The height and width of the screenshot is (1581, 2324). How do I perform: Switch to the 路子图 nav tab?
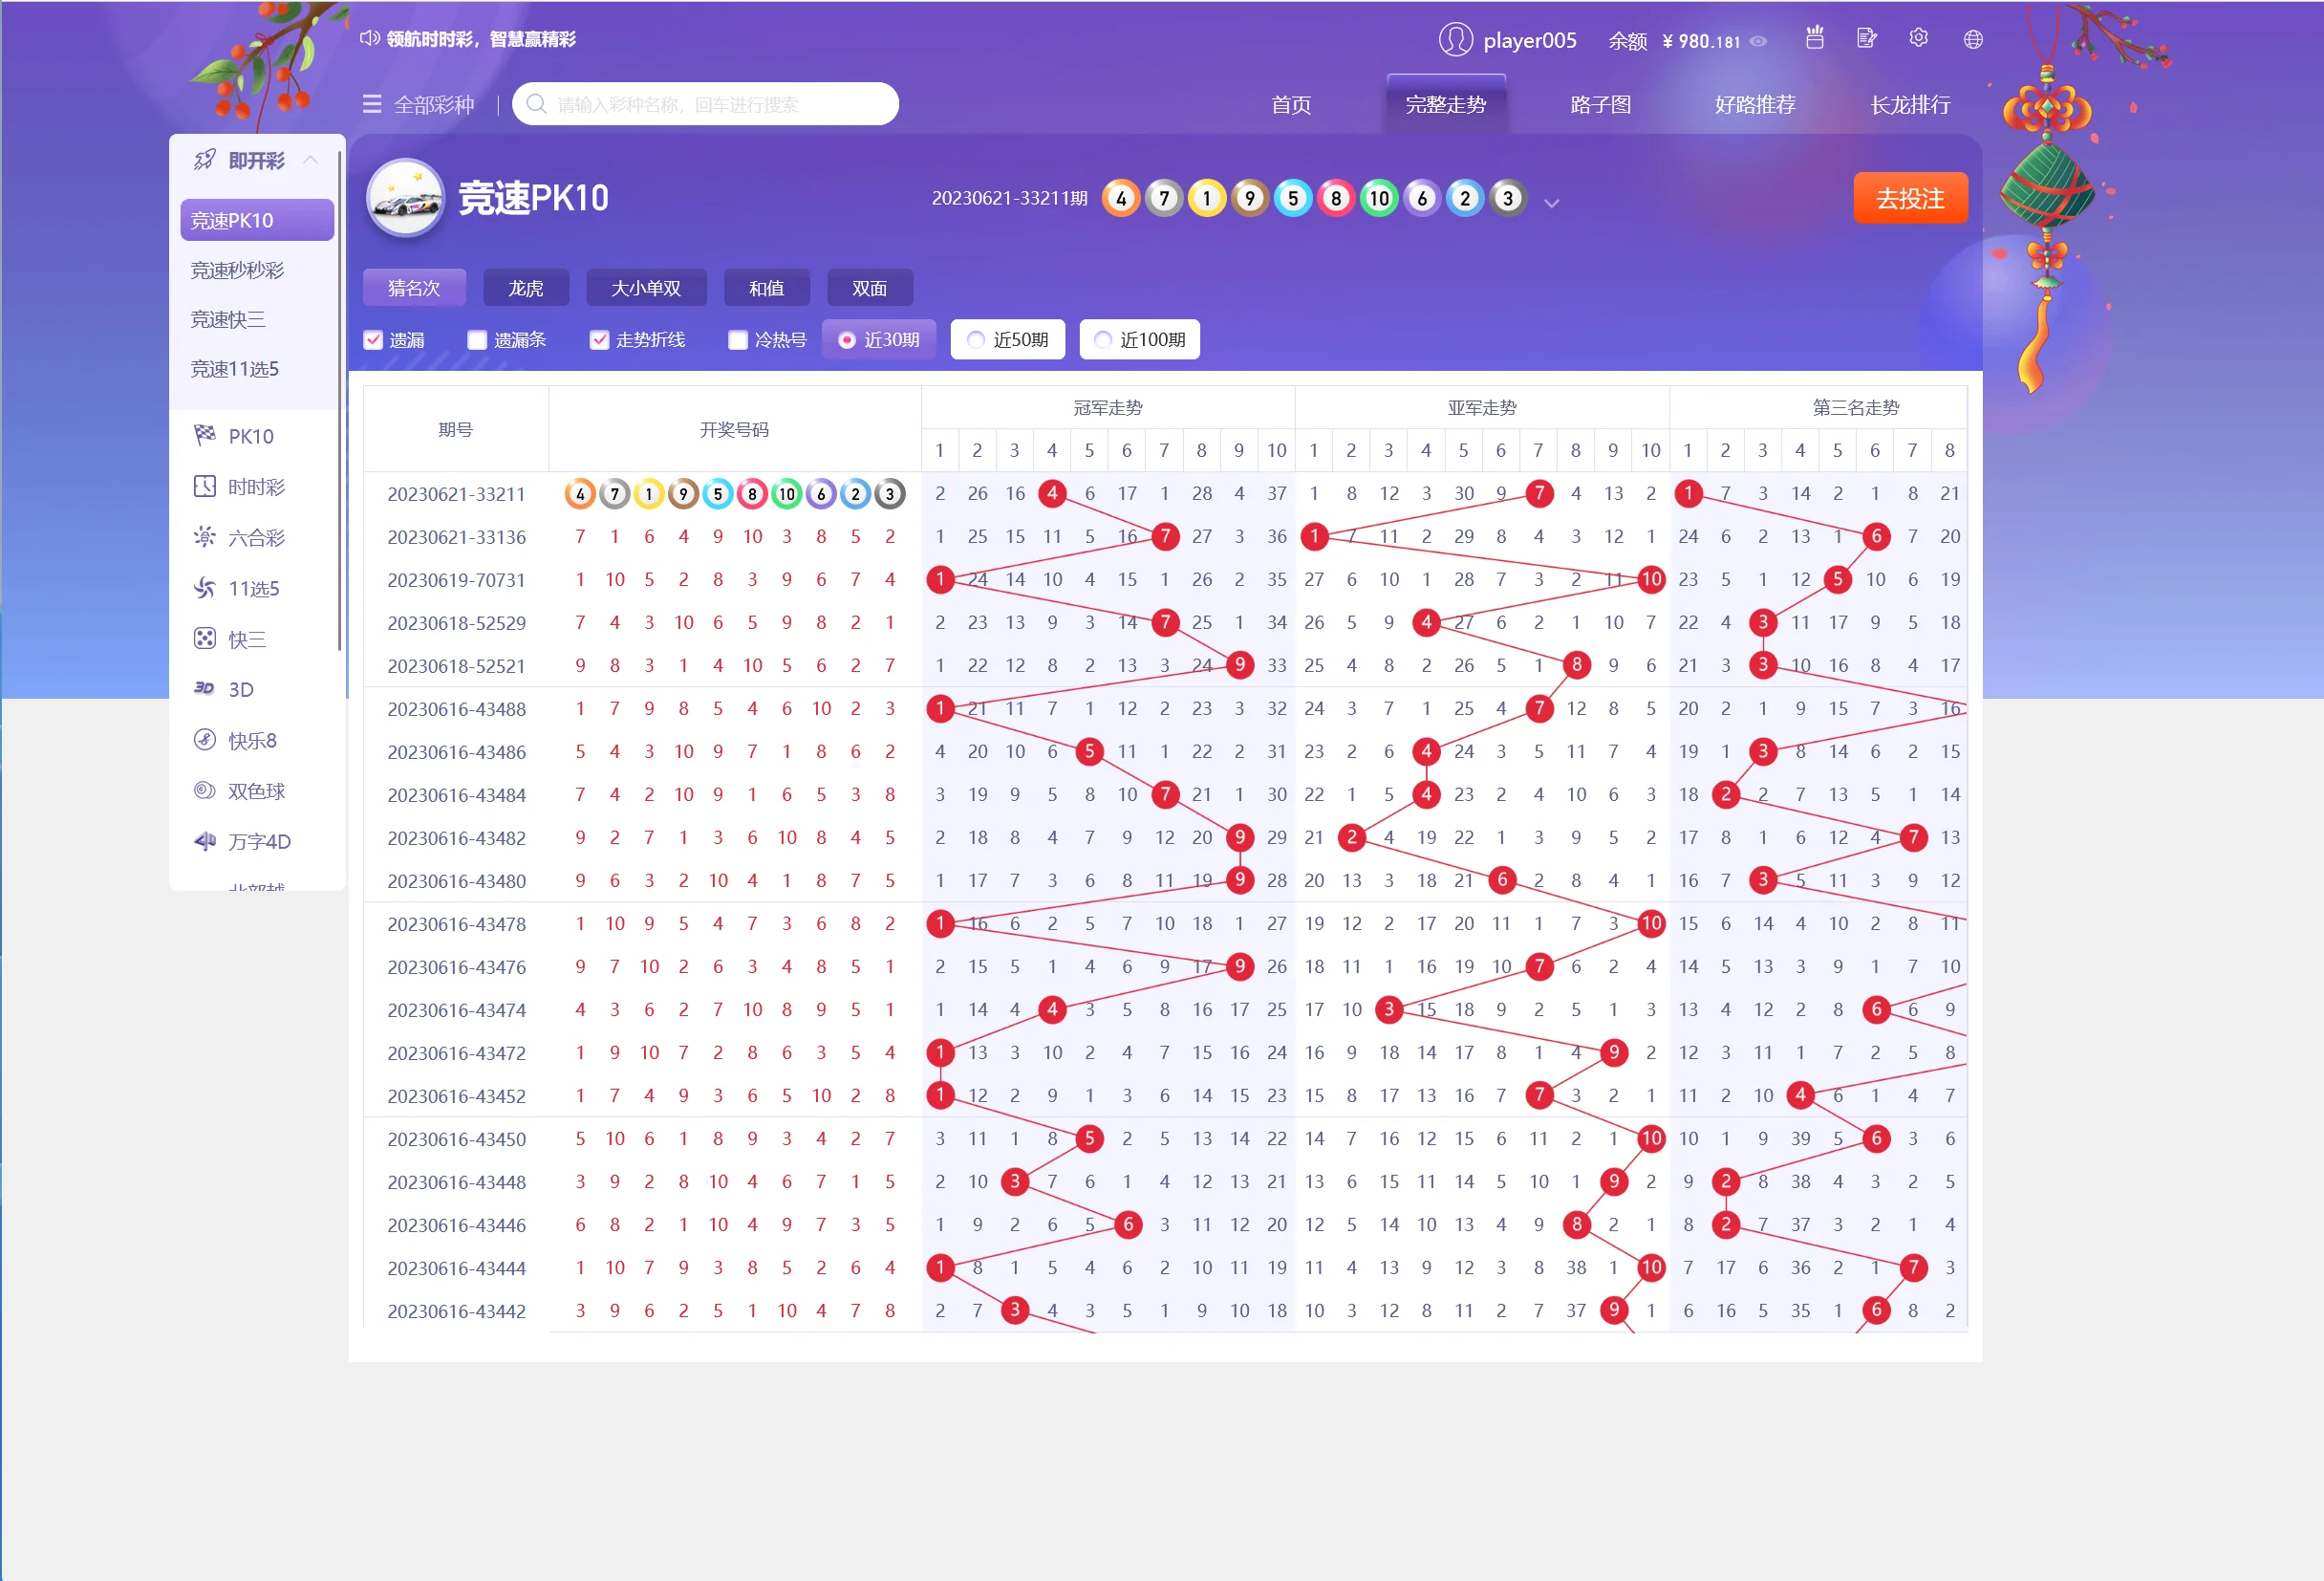(x=1600, y=104)
